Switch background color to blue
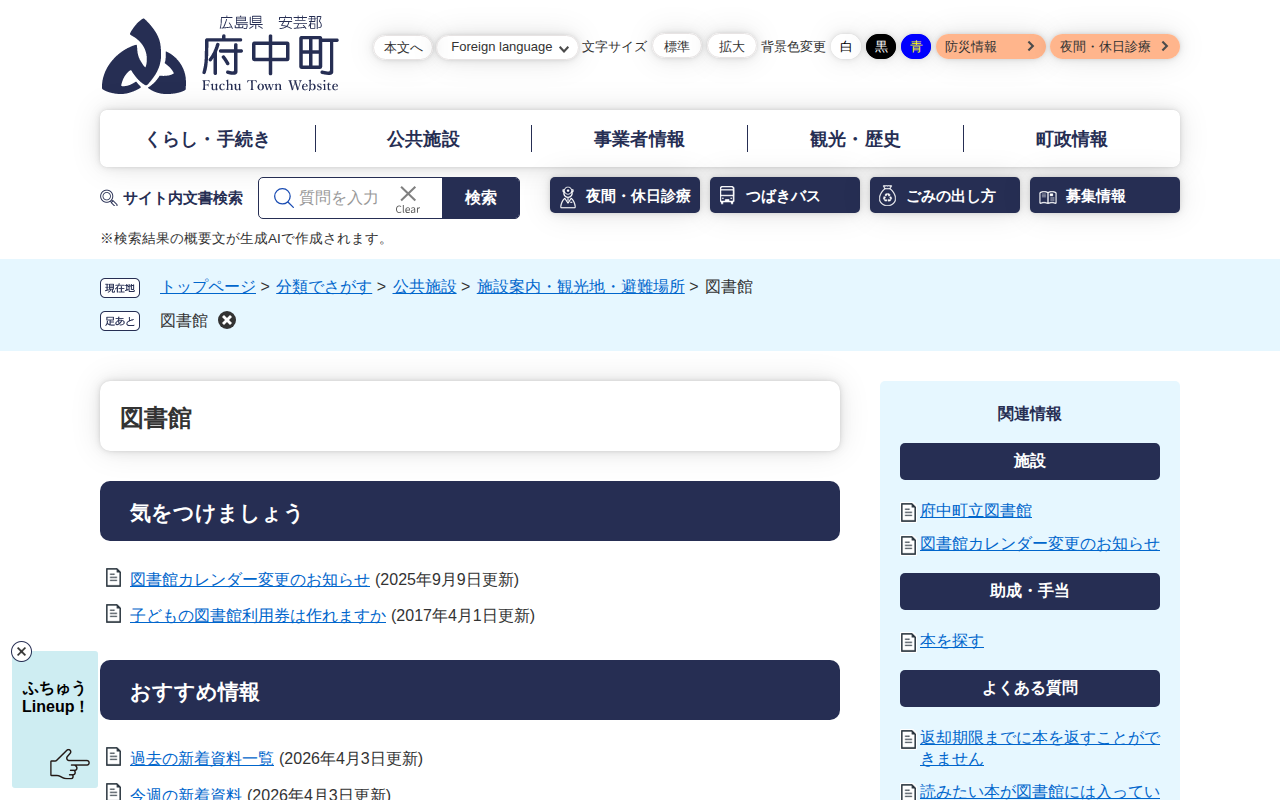The image size is (1280, 800). click(x=916, y=47)
